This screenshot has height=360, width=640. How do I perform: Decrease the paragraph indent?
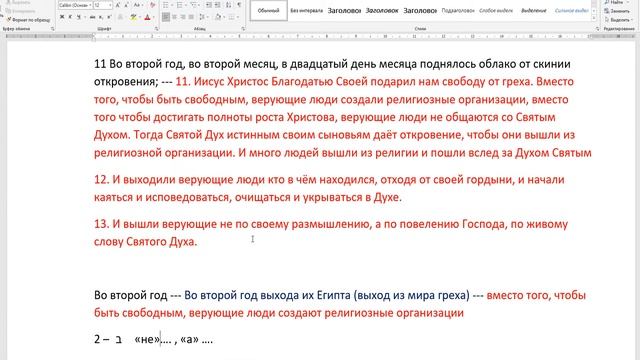(x=209, y=5)
